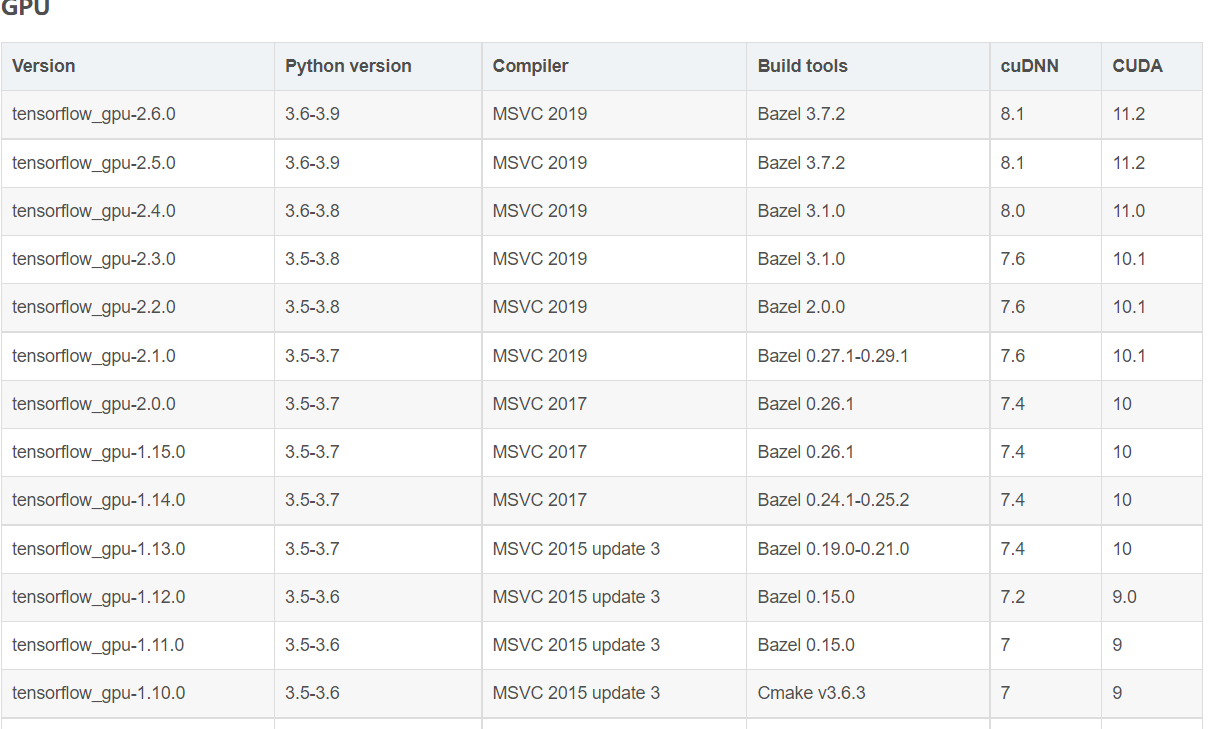Image resolution: width=1213 pixels, height=729 pixels.
Task: Select the tensorflow_gpu-1.11.0 cell
Action: point(138,645)
